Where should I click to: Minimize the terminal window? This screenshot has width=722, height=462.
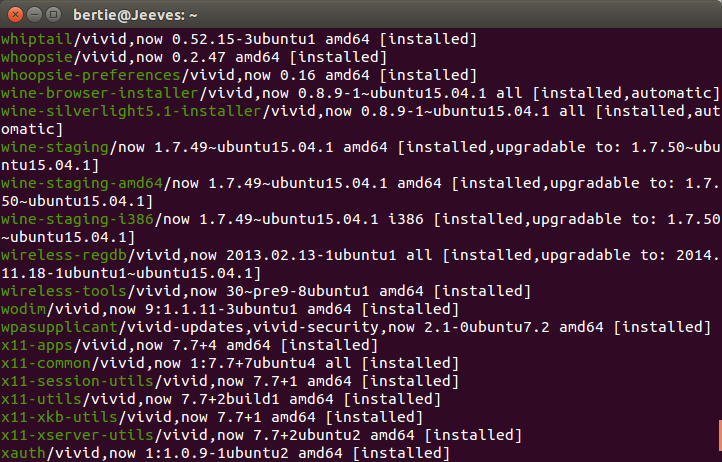click(x=35, y=15)
